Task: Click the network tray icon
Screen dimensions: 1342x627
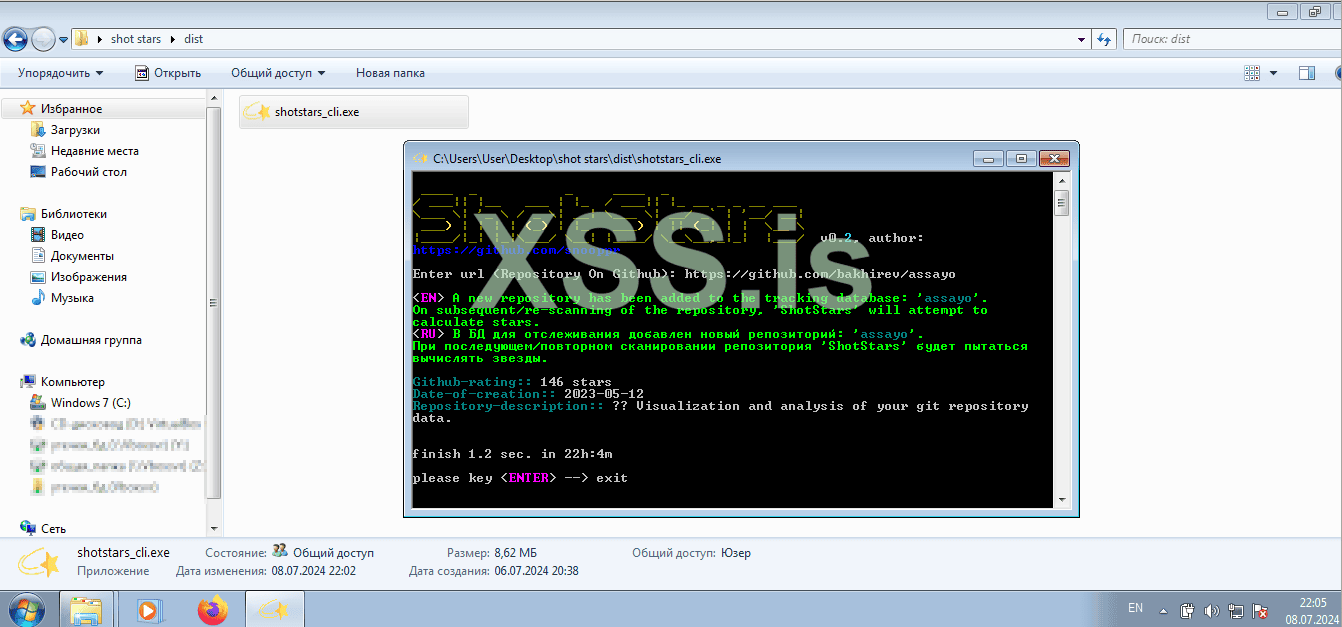Action: [x=1236, y=610]
